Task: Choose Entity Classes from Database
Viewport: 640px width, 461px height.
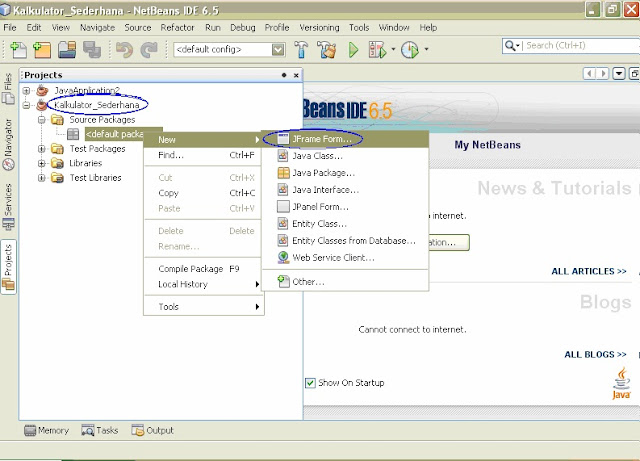Action: (345, 241)
